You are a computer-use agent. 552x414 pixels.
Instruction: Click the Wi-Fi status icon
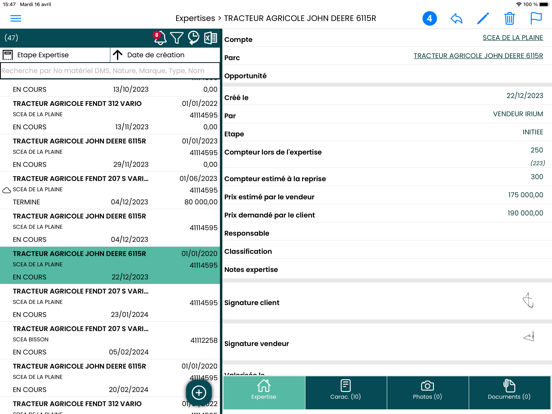pyautogui.click(x=519, y=4)
